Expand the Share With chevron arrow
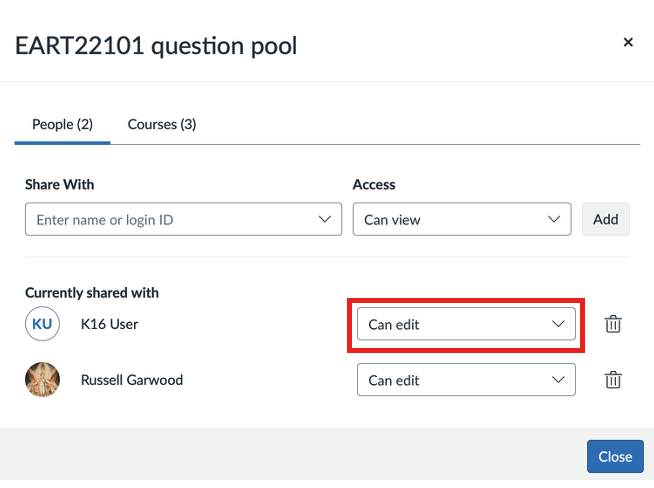The height and width of the screenshot is (488, 654). (324, 219)
